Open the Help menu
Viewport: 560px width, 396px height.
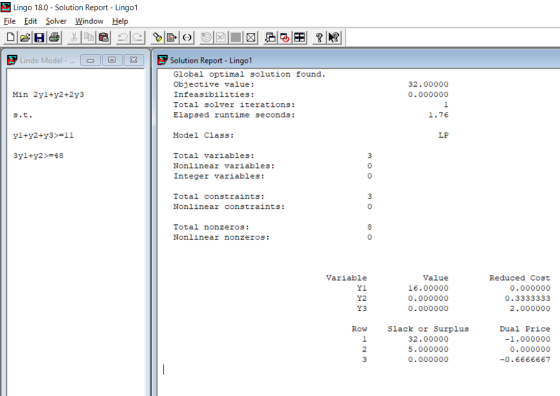[120, 21]
